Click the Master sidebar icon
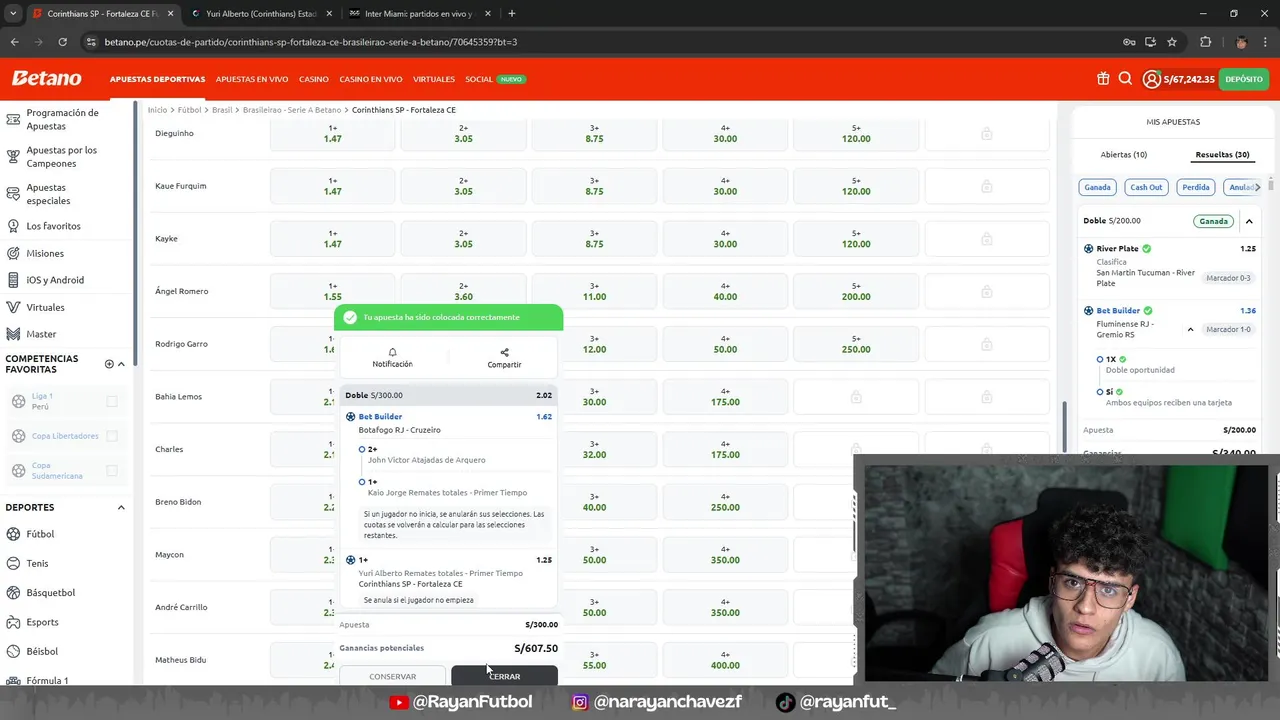Viewport: 1280px width, 720px height. pos(13,334)
